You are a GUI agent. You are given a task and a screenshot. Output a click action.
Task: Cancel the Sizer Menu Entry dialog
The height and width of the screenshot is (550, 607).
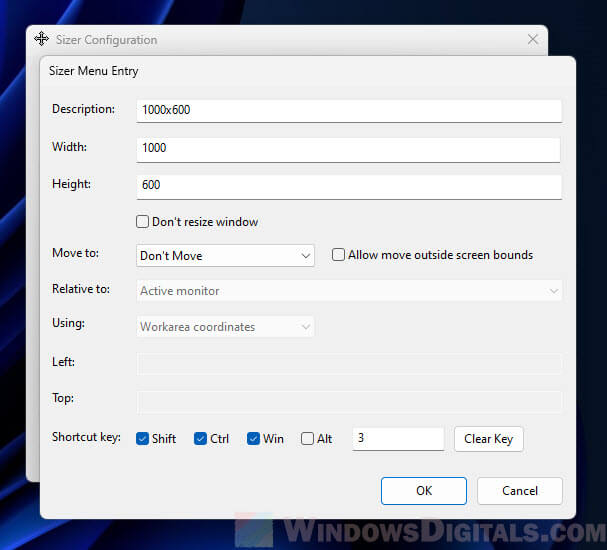point(519,491)
